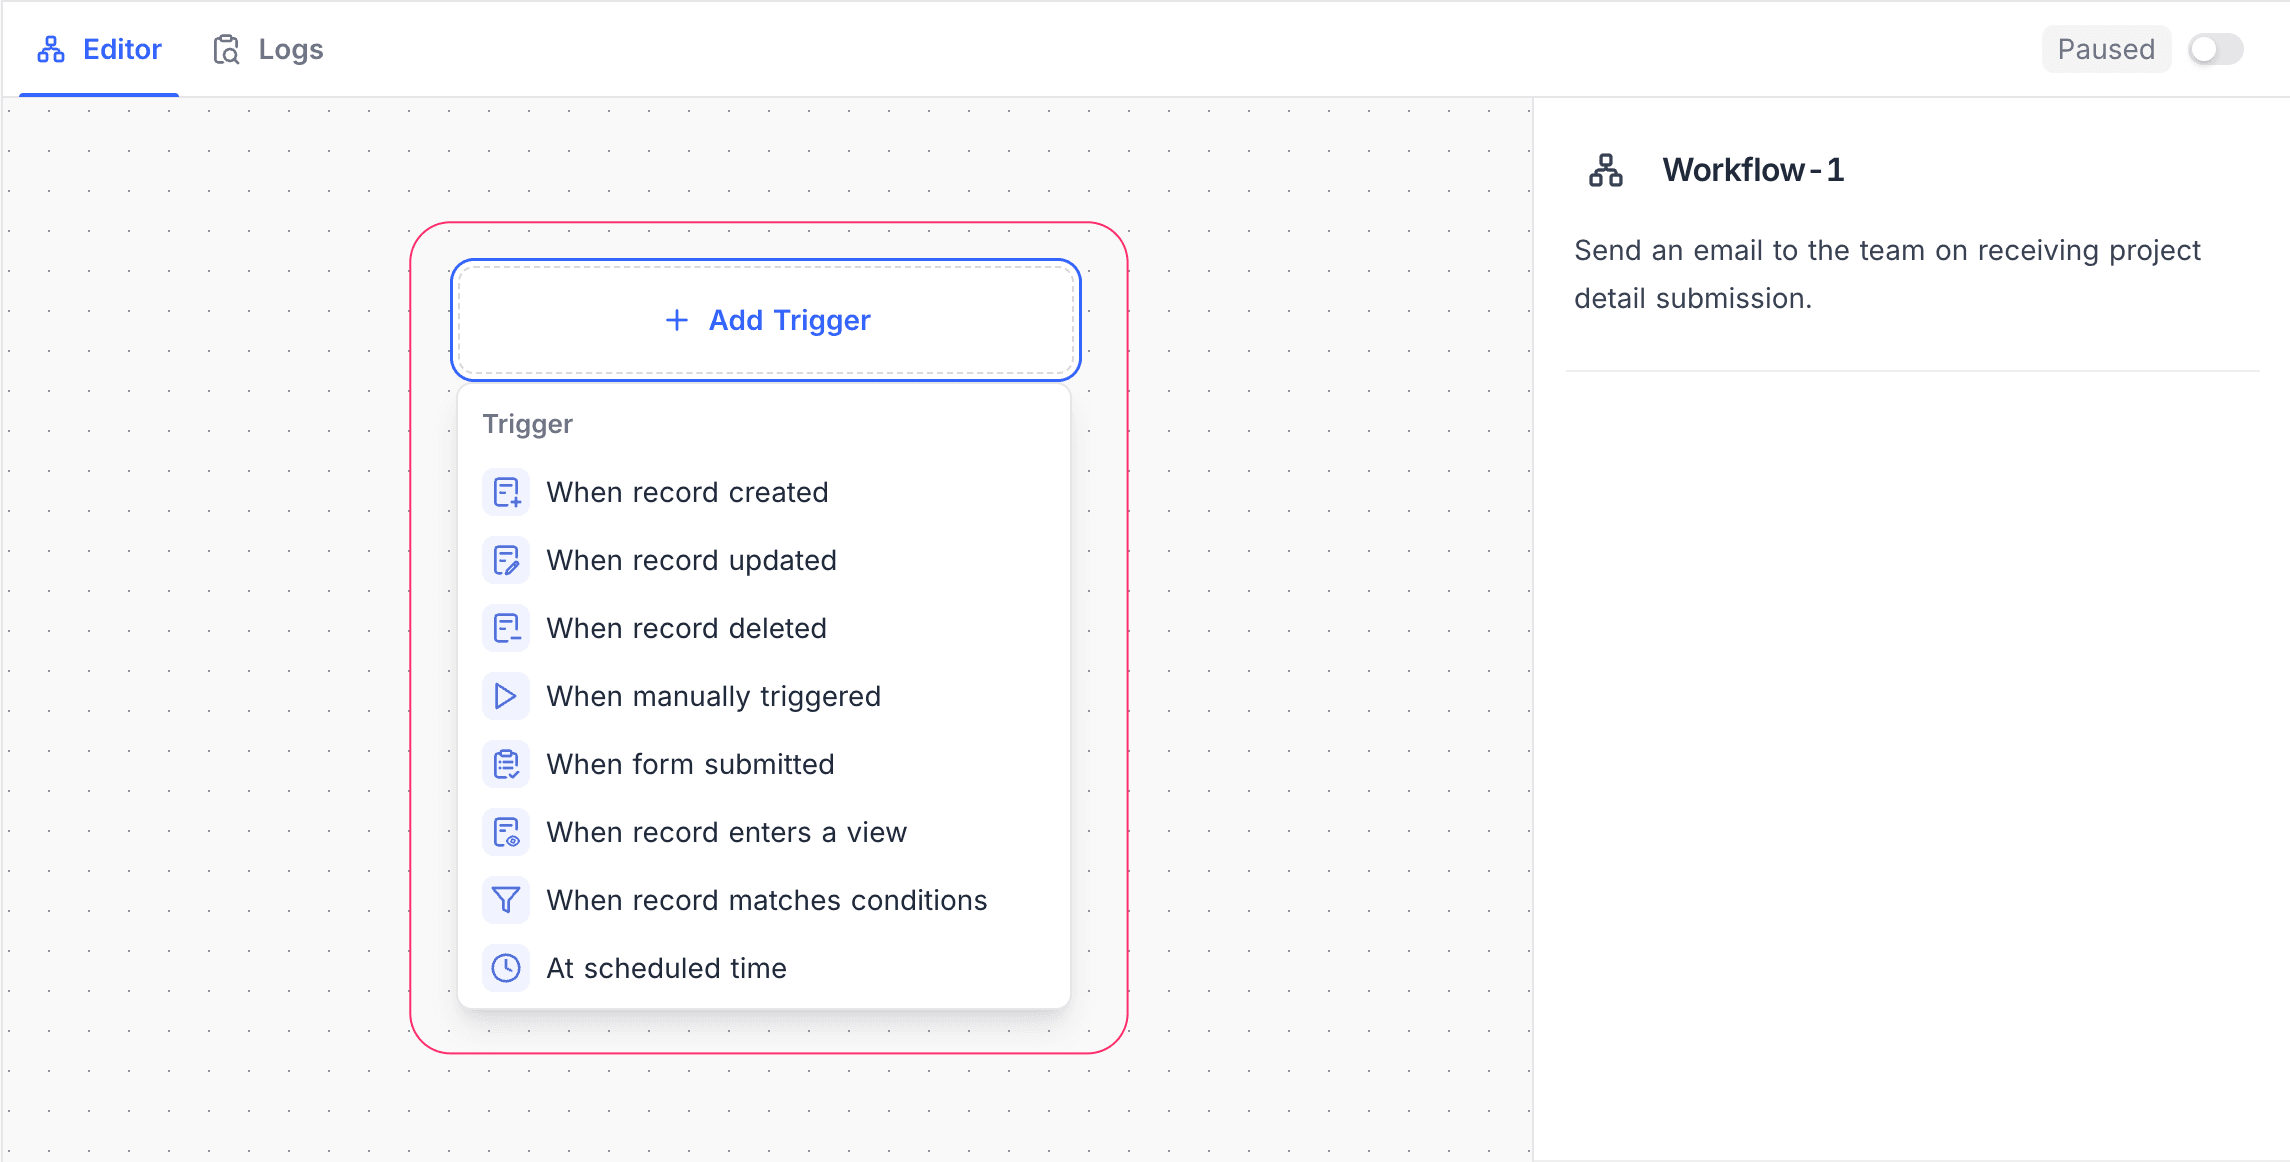The height and width of the screenshot is (1162, 2290).
Task: Click the Editor tab flowchart icon
Action: click(51, 48)
